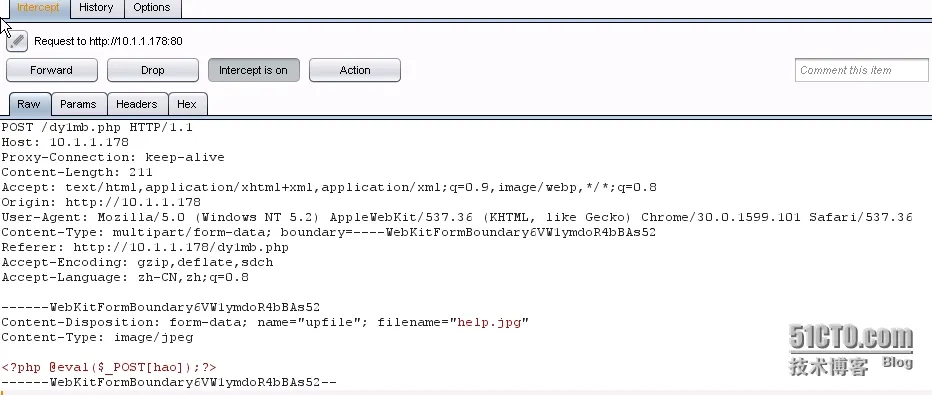The width and height of the screenshot is (932, 395).
Task: Click the Proxy-Connection: keep-alive header
Action: coord(113,157)
